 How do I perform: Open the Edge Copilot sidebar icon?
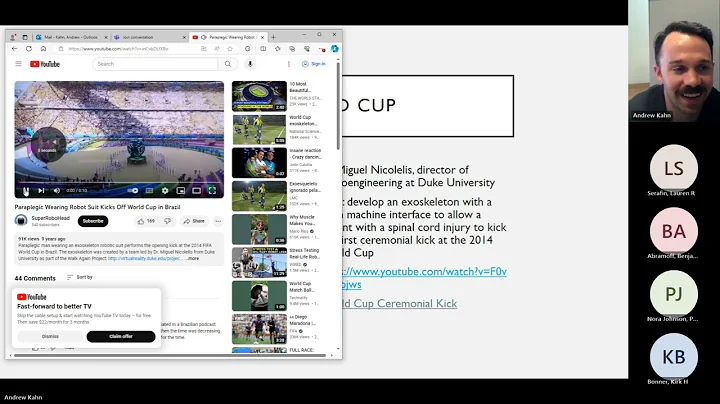(335, 49)
